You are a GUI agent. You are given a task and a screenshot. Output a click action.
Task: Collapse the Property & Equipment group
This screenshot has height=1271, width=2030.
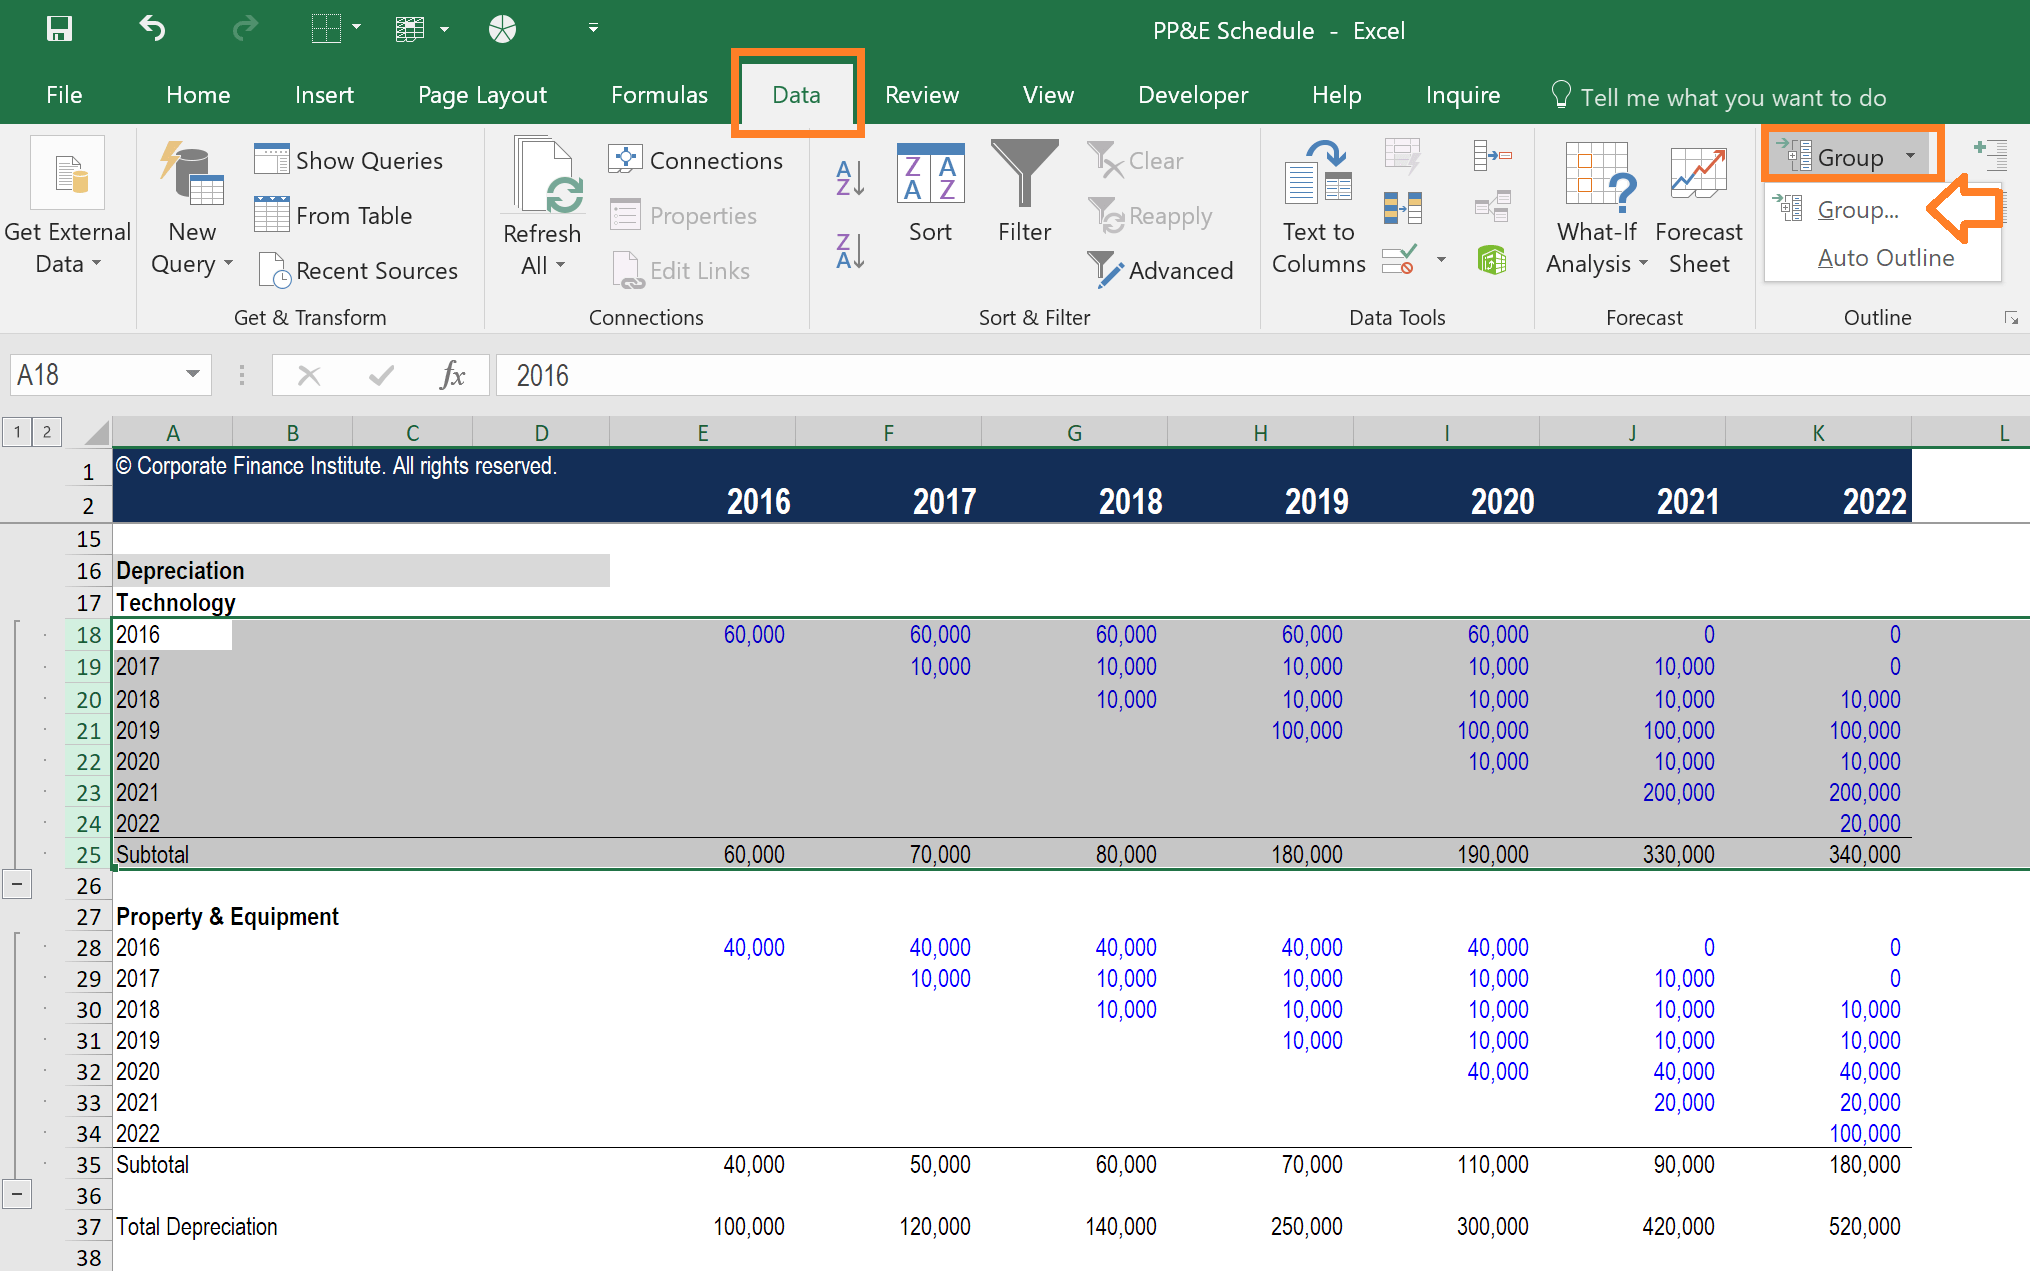16,1193
